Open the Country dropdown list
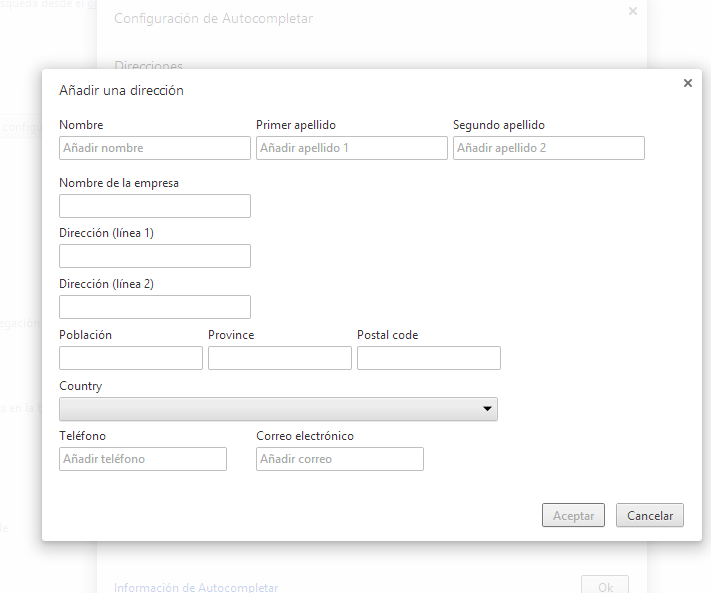 pos(278,409)
